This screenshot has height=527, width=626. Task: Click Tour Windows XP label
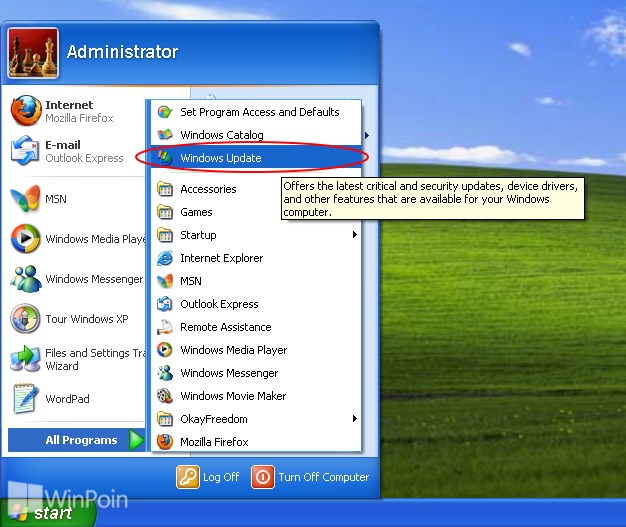[x=87, y=319]
